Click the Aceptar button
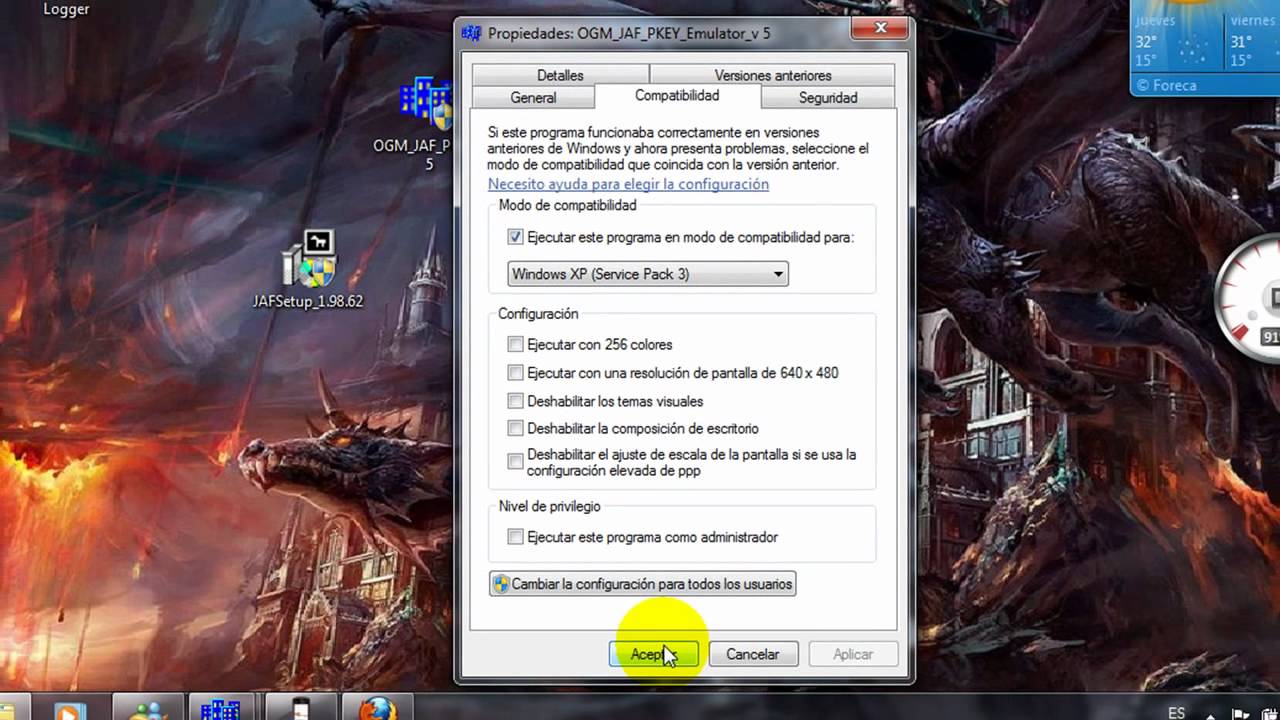The width and height of the screenshot is (1280, 720). tap(653, 654)
